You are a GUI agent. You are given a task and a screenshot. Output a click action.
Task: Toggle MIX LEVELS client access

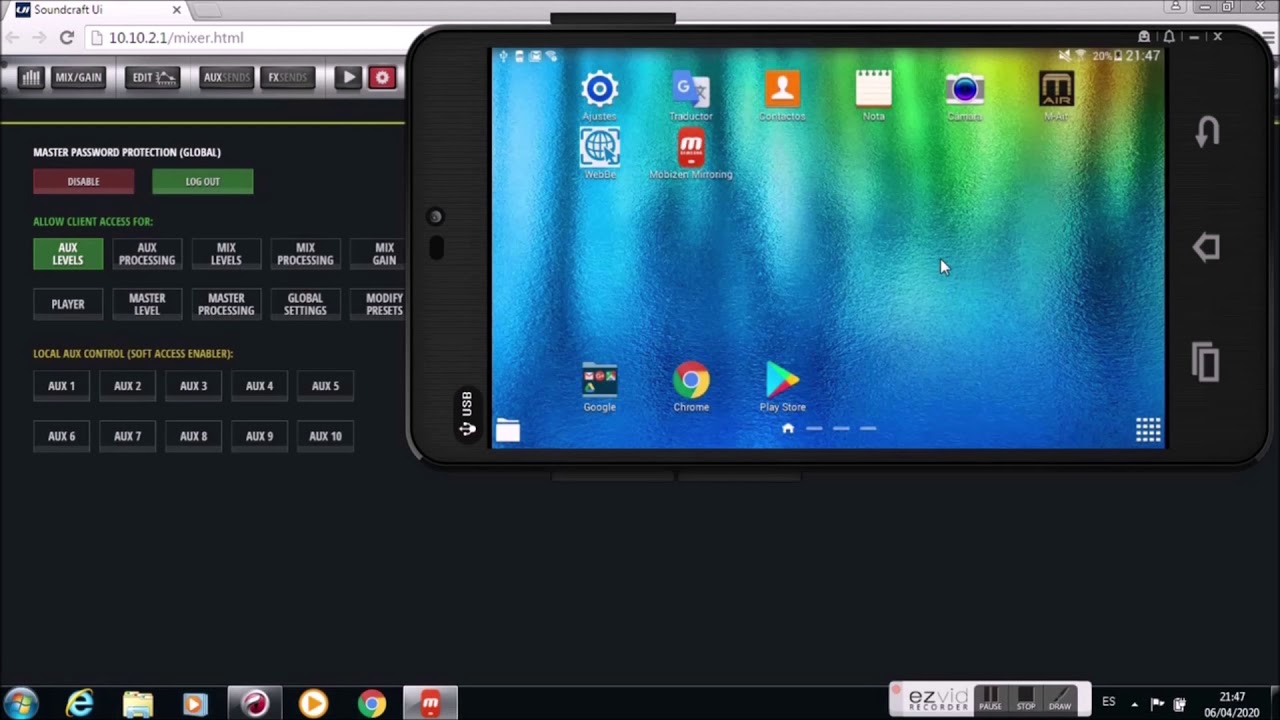click(x=226, y=254)
